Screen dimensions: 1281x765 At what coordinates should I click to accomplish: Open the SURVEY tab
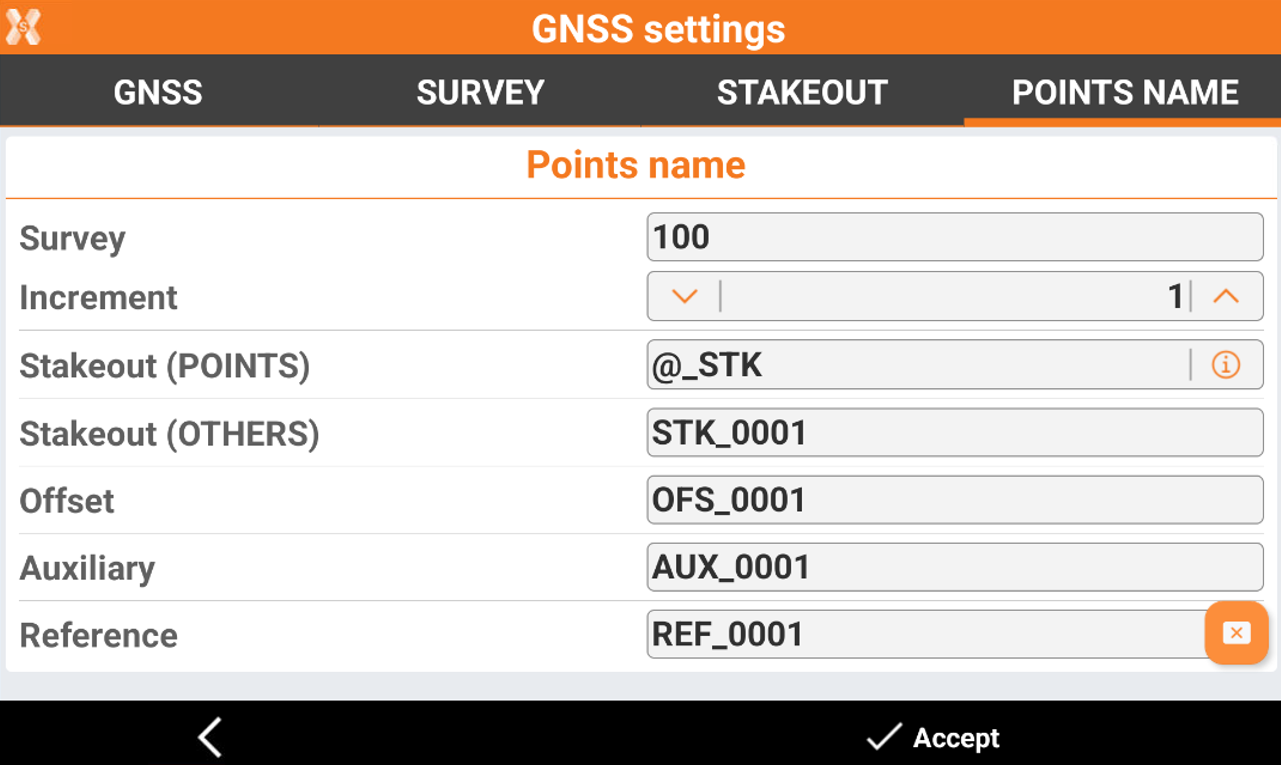click(480, 92)
